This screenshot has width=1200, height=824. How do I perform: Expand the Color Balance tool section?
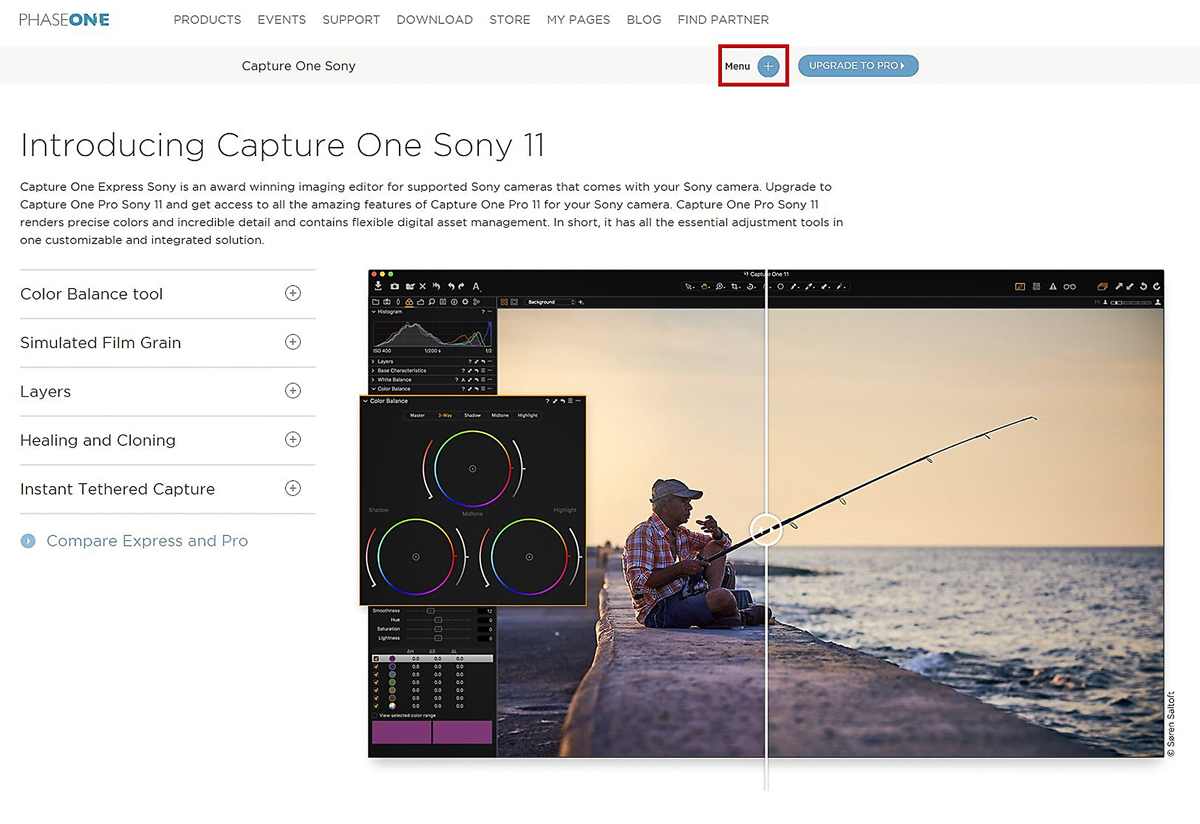pyautogui.click(x=293, y=293)
